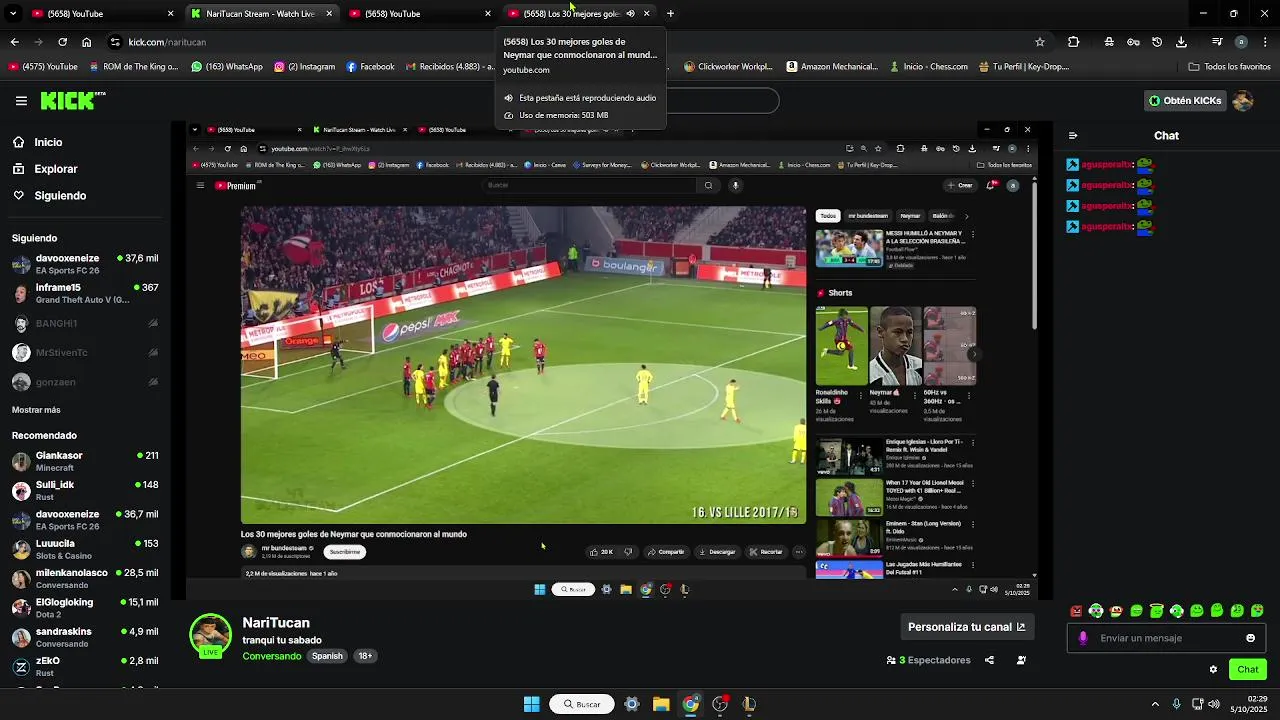Screen dimensions: 1280x720
Task: Open Inicio - Chess.com bookmark
Action: click(927, 67)
